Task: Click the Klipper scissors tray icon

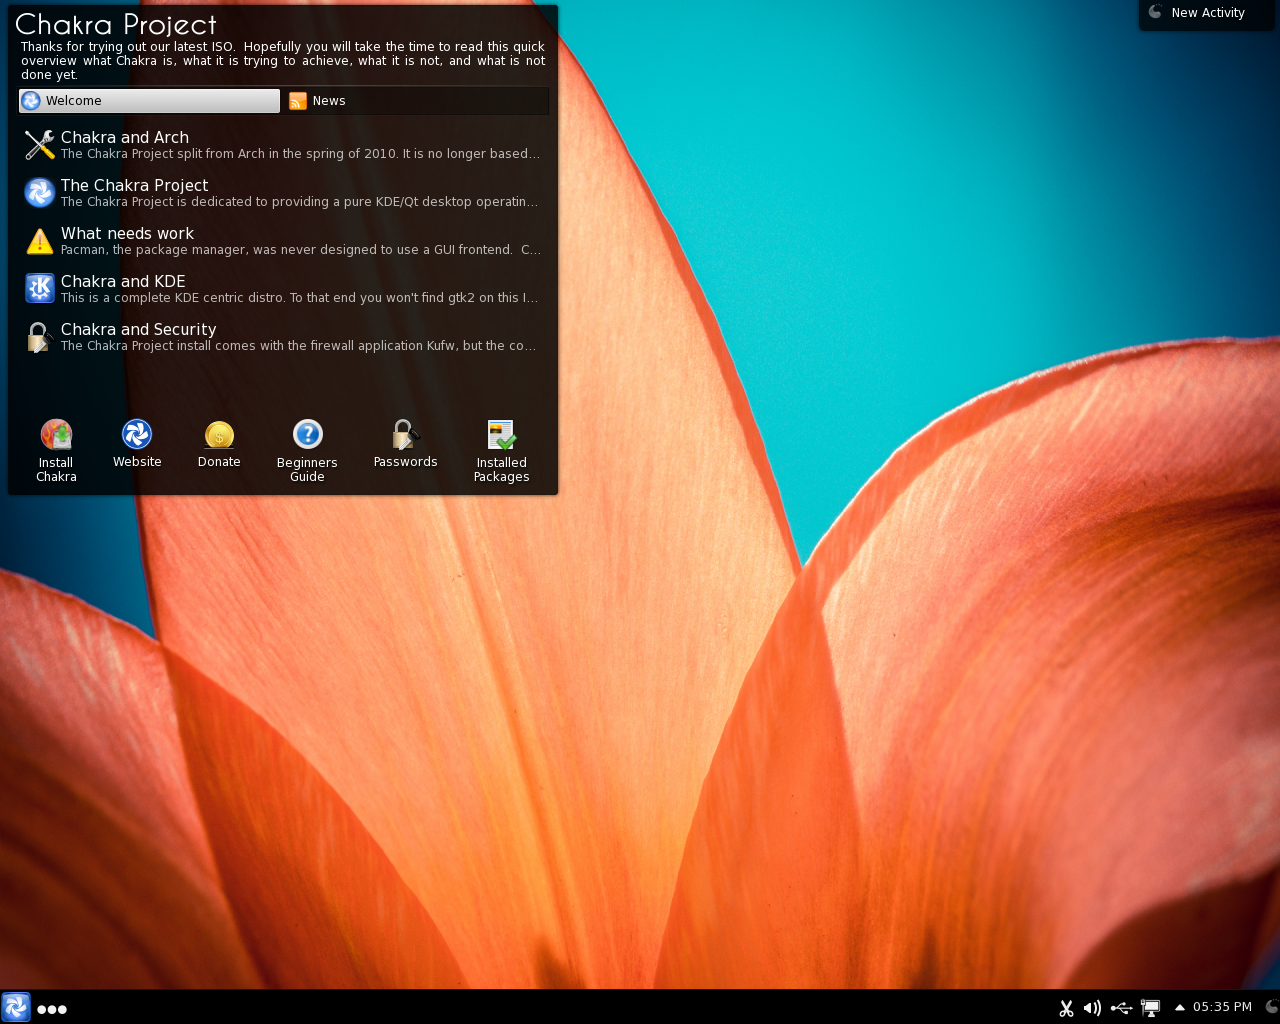Action: (x=1066, y=1008)
